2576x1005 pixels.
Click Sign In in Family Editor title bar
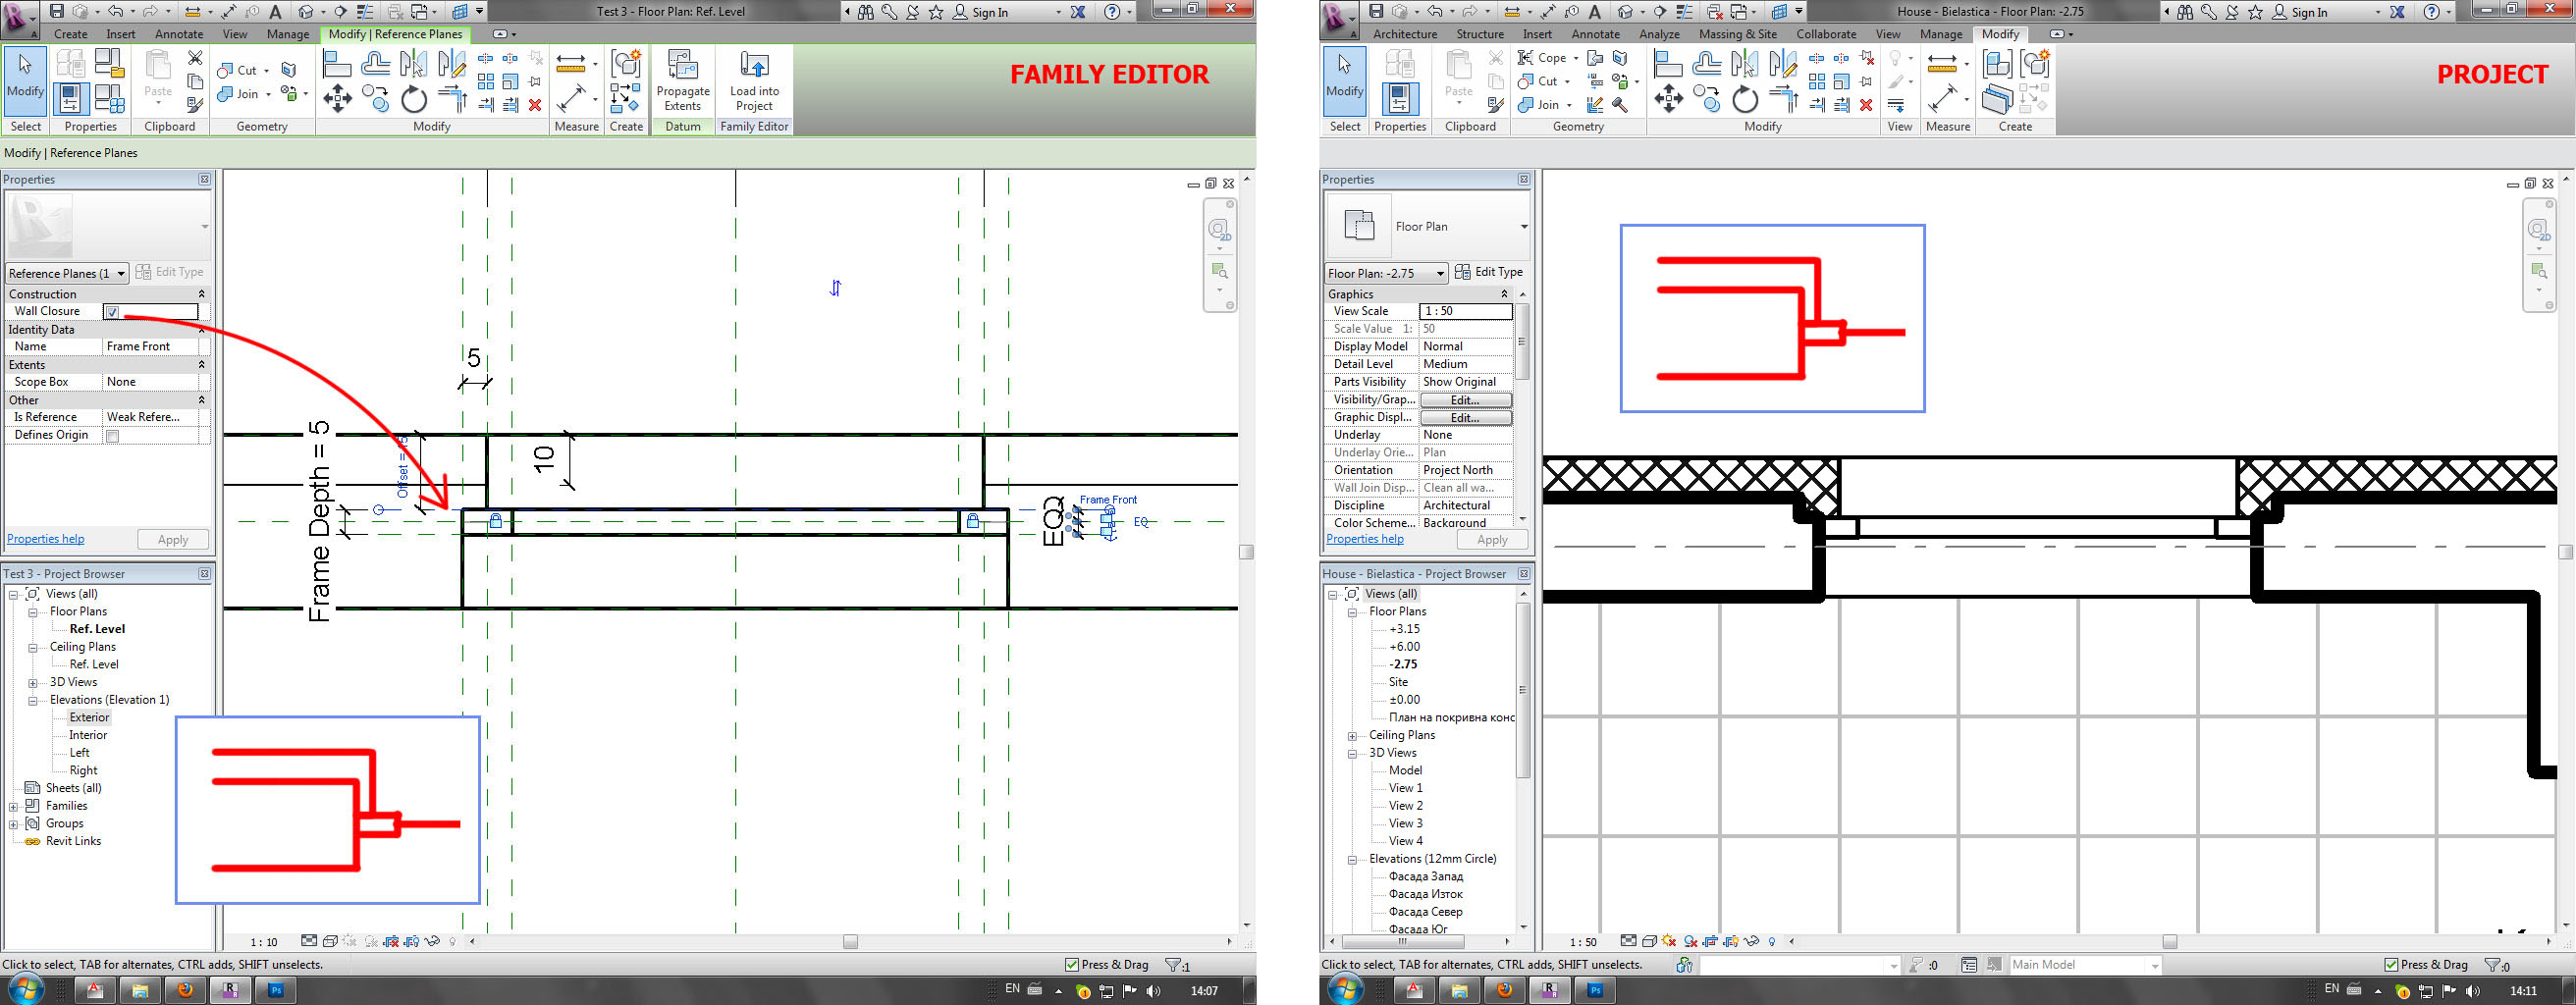(980, 12)
